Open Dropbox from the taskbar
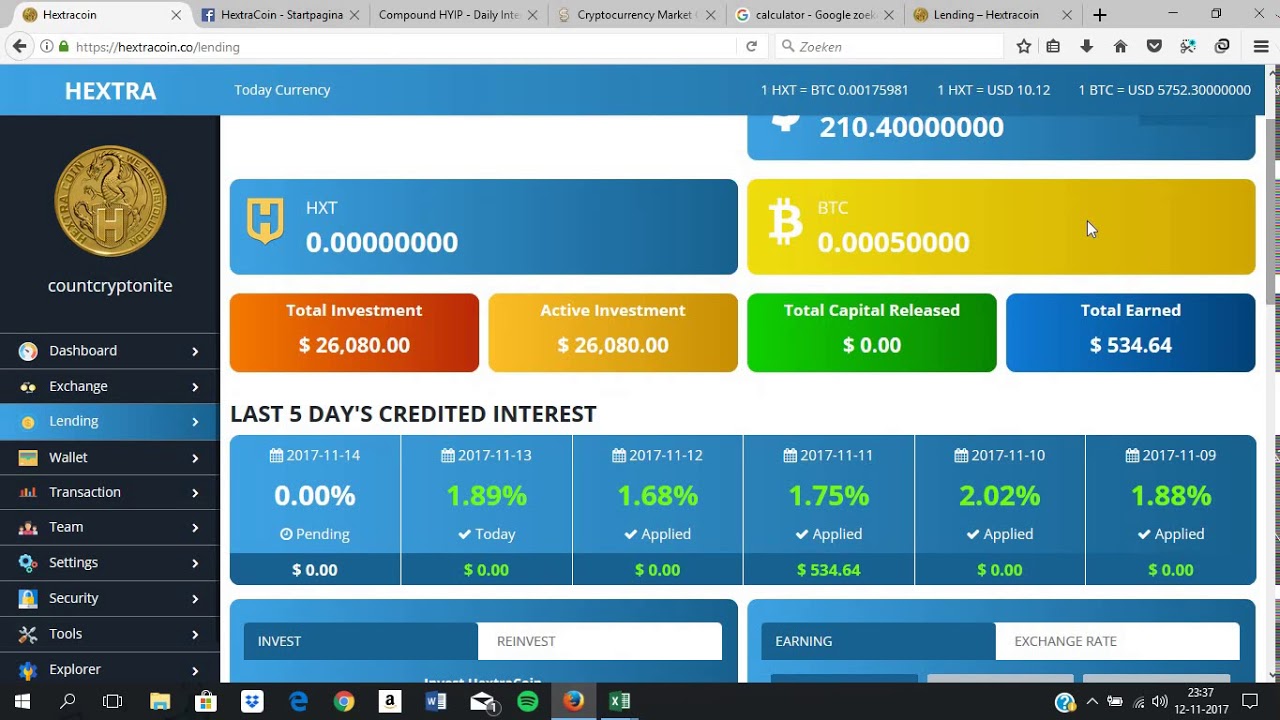 [x=252, y=701]
